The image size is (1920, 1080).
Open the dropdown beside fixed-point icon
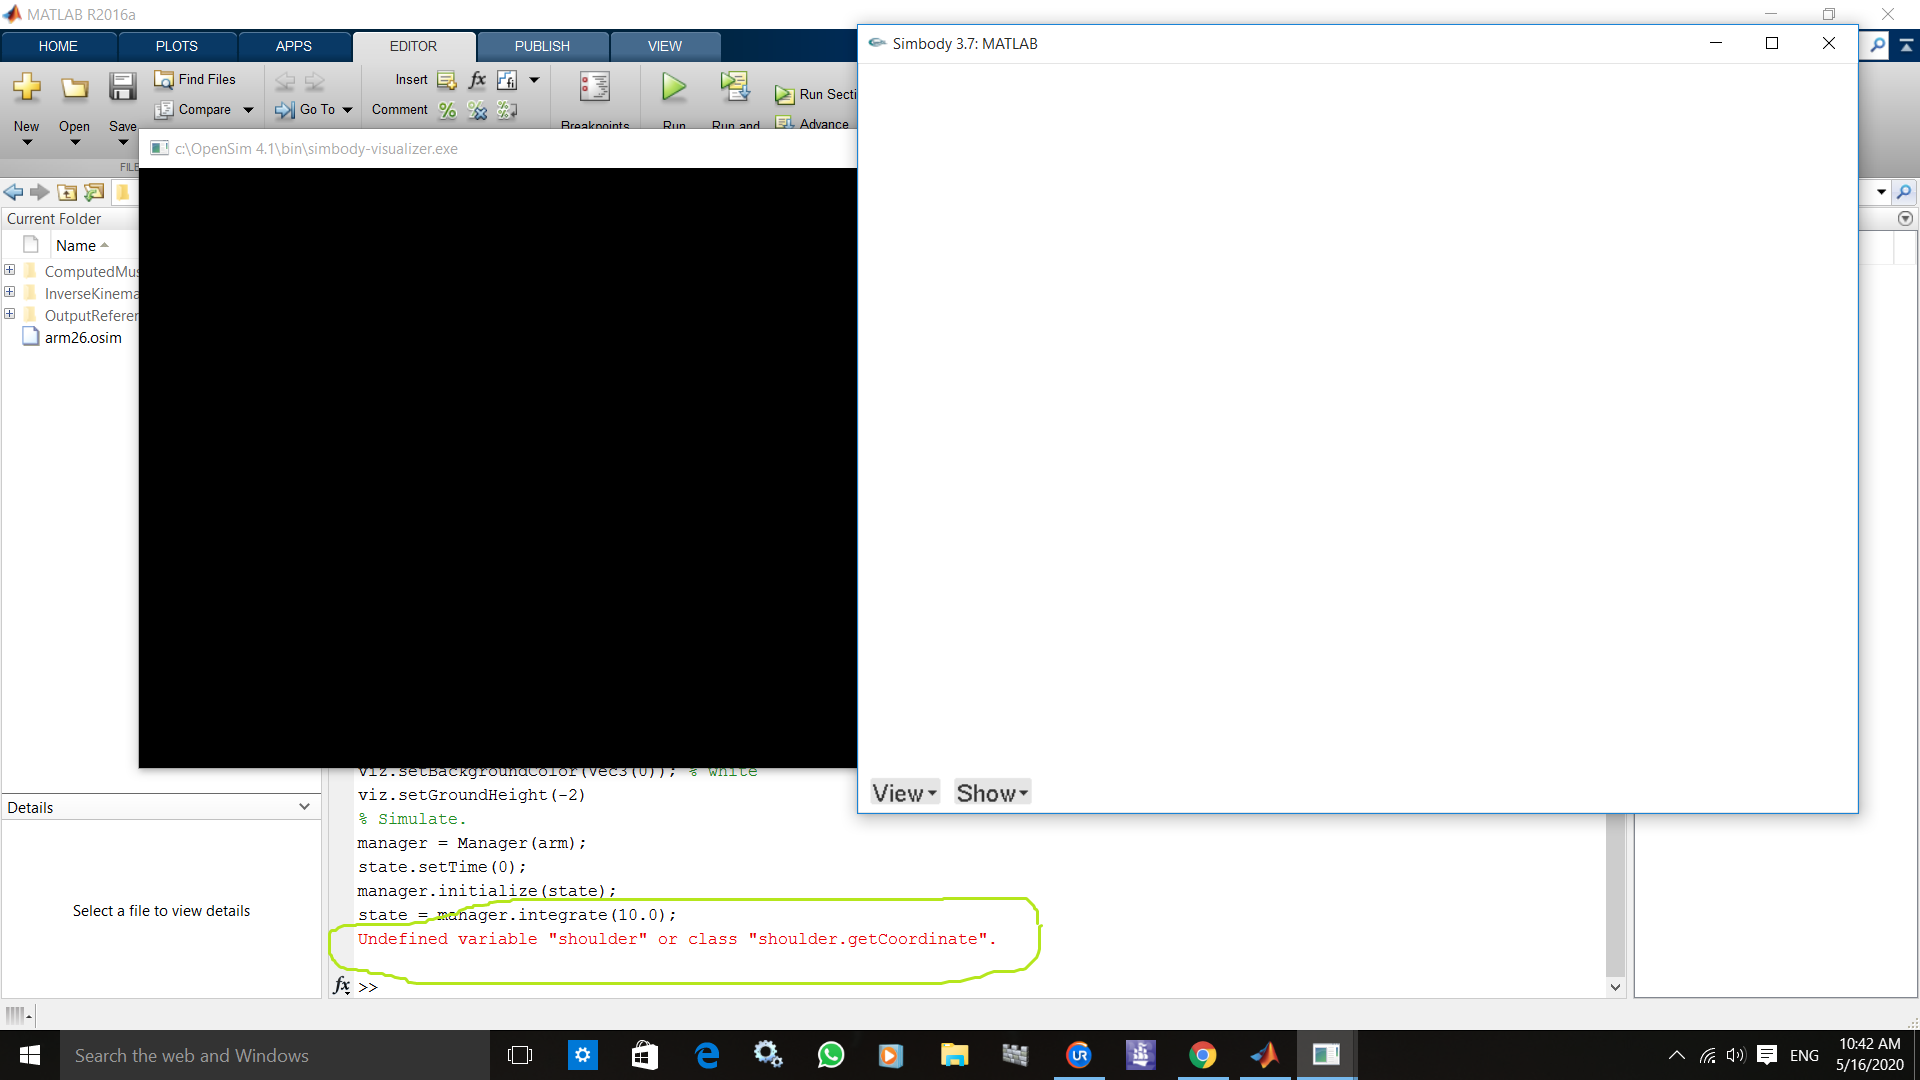534,80
